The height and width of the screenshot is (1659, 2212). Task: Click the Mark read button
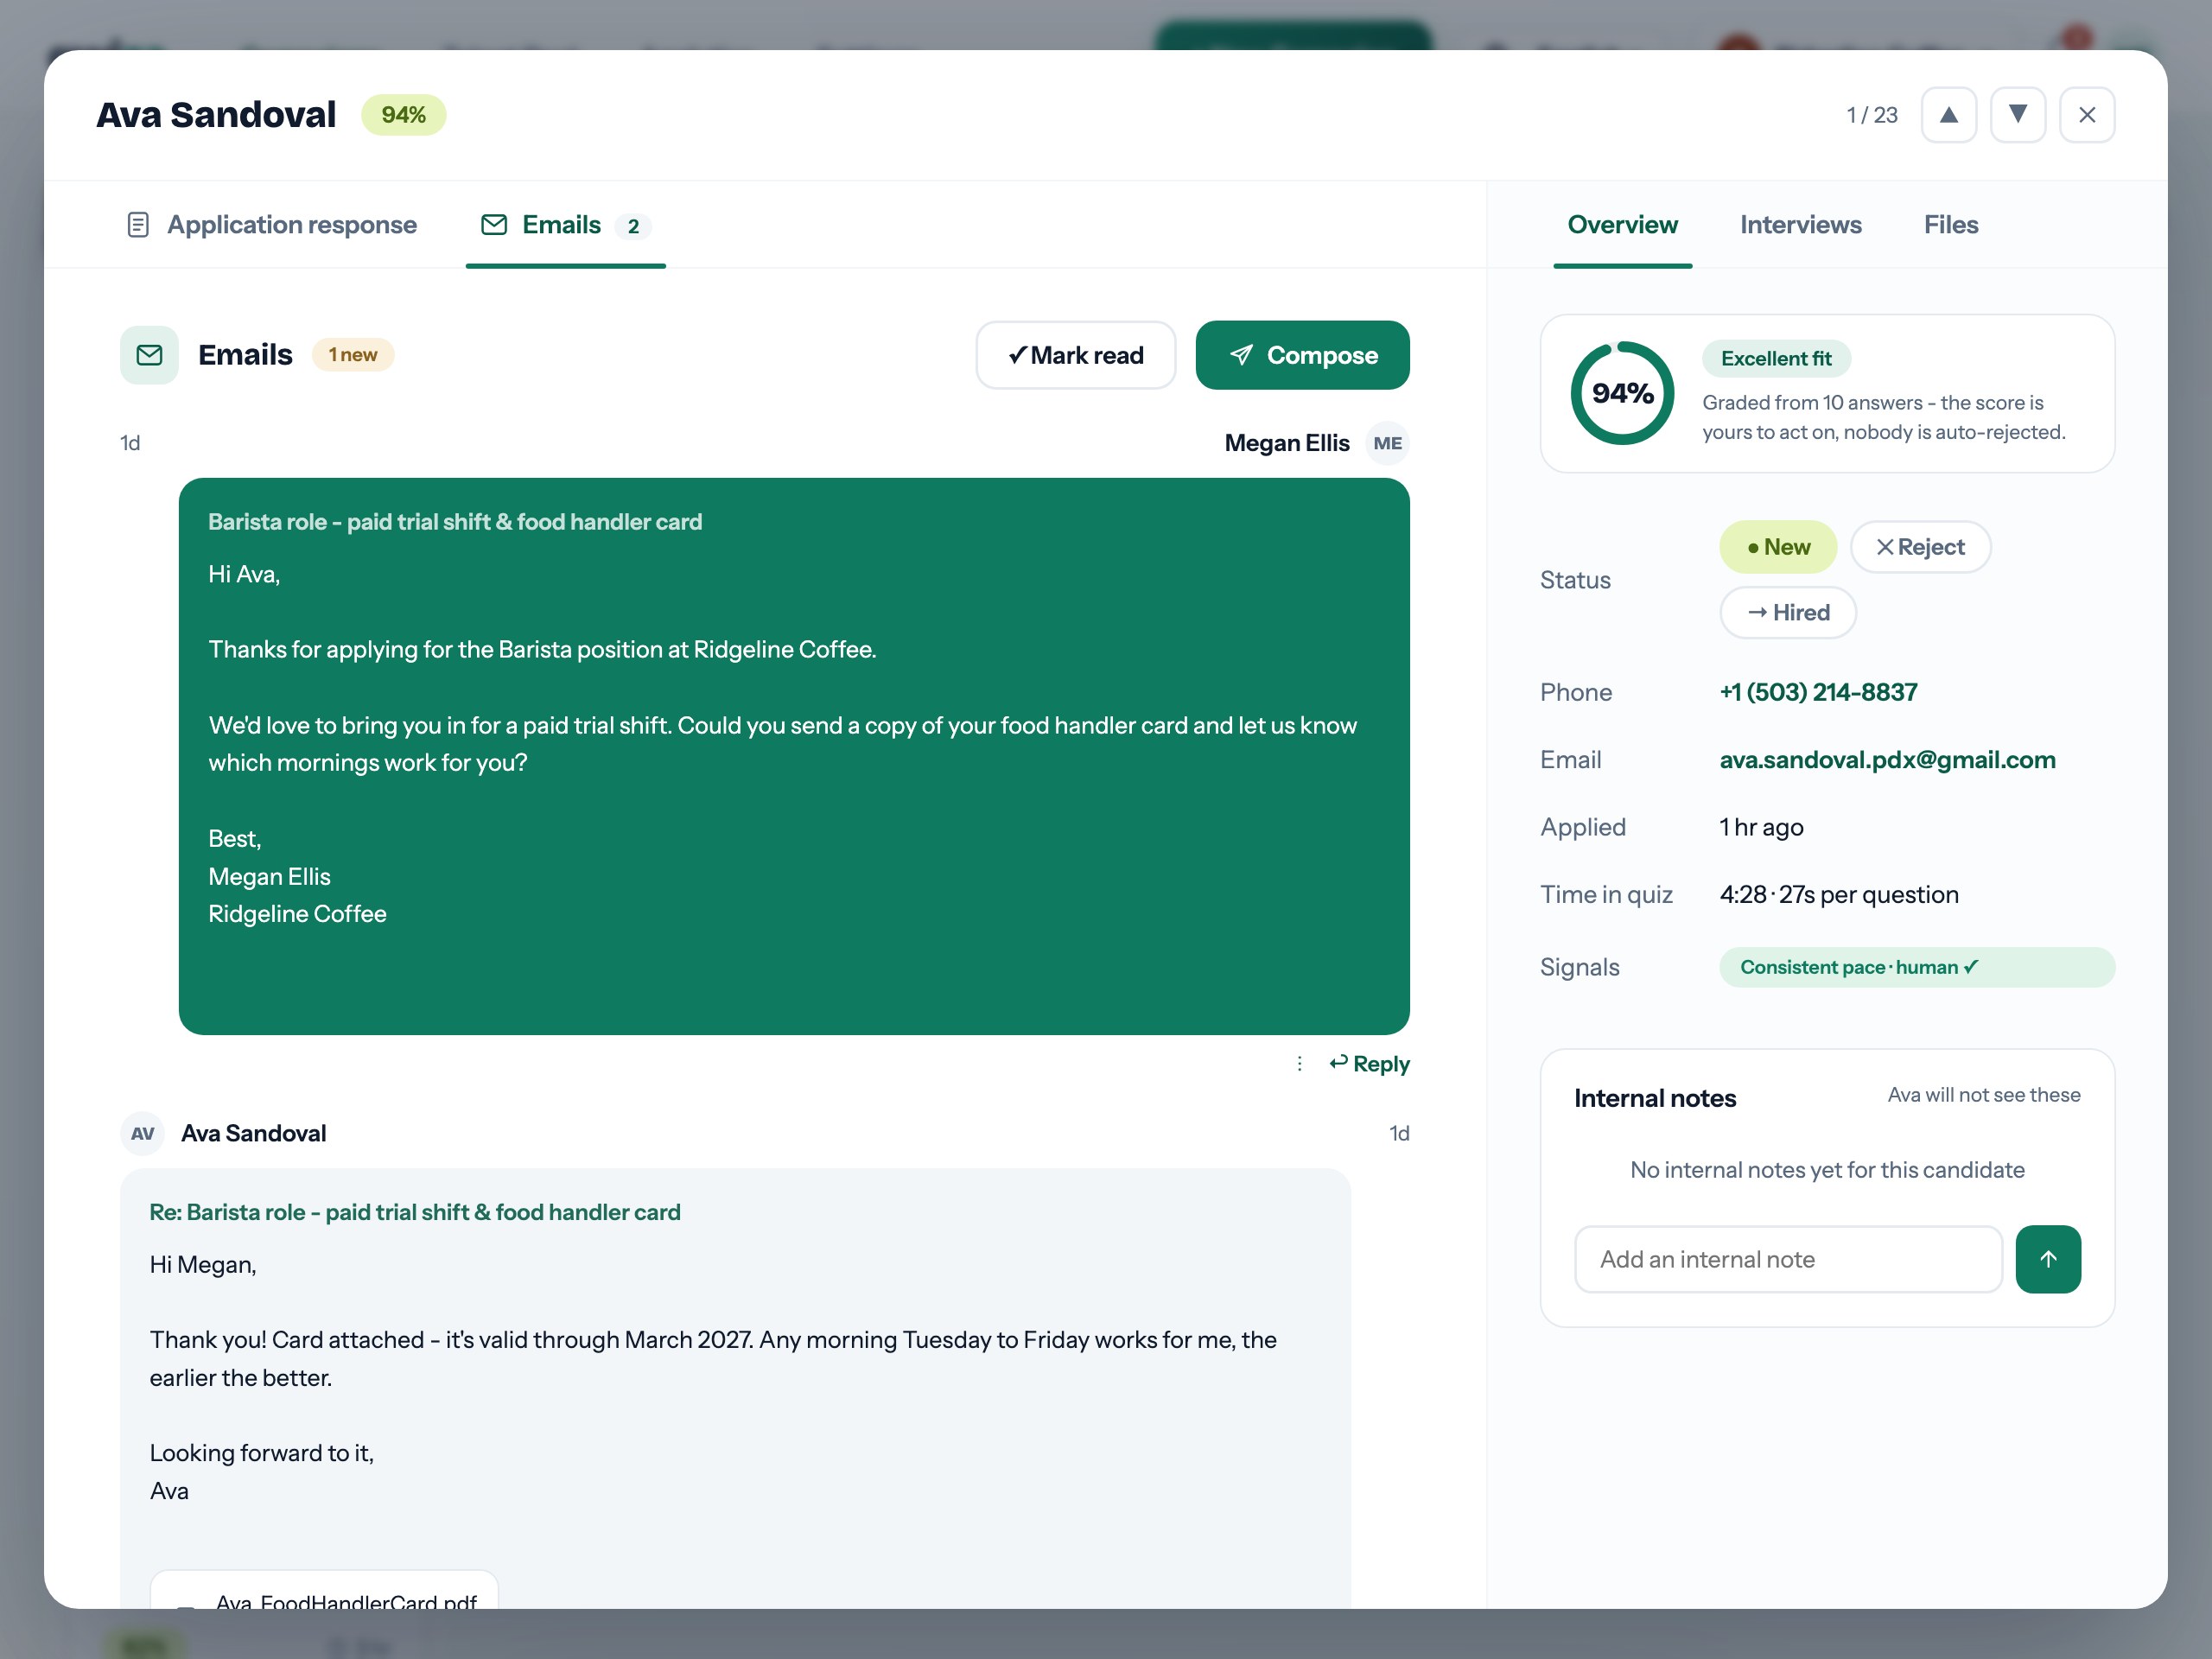click(x=1075, y=355)
